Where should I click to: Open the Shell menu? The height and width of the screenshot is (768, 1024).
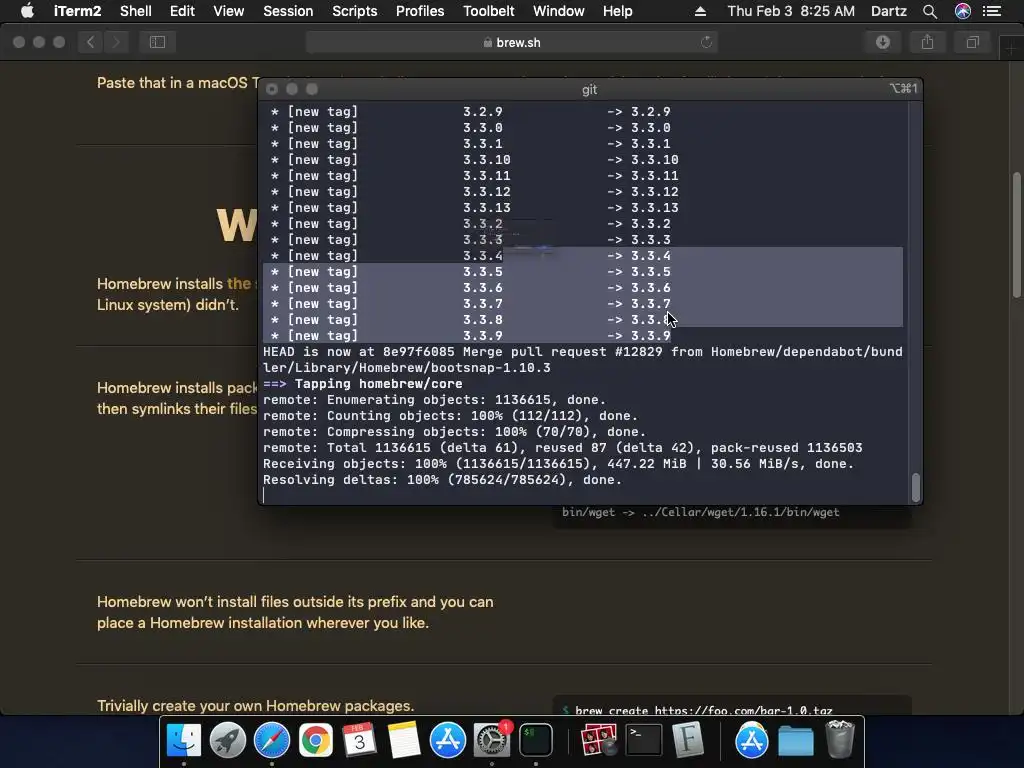(x=136, y=11)
